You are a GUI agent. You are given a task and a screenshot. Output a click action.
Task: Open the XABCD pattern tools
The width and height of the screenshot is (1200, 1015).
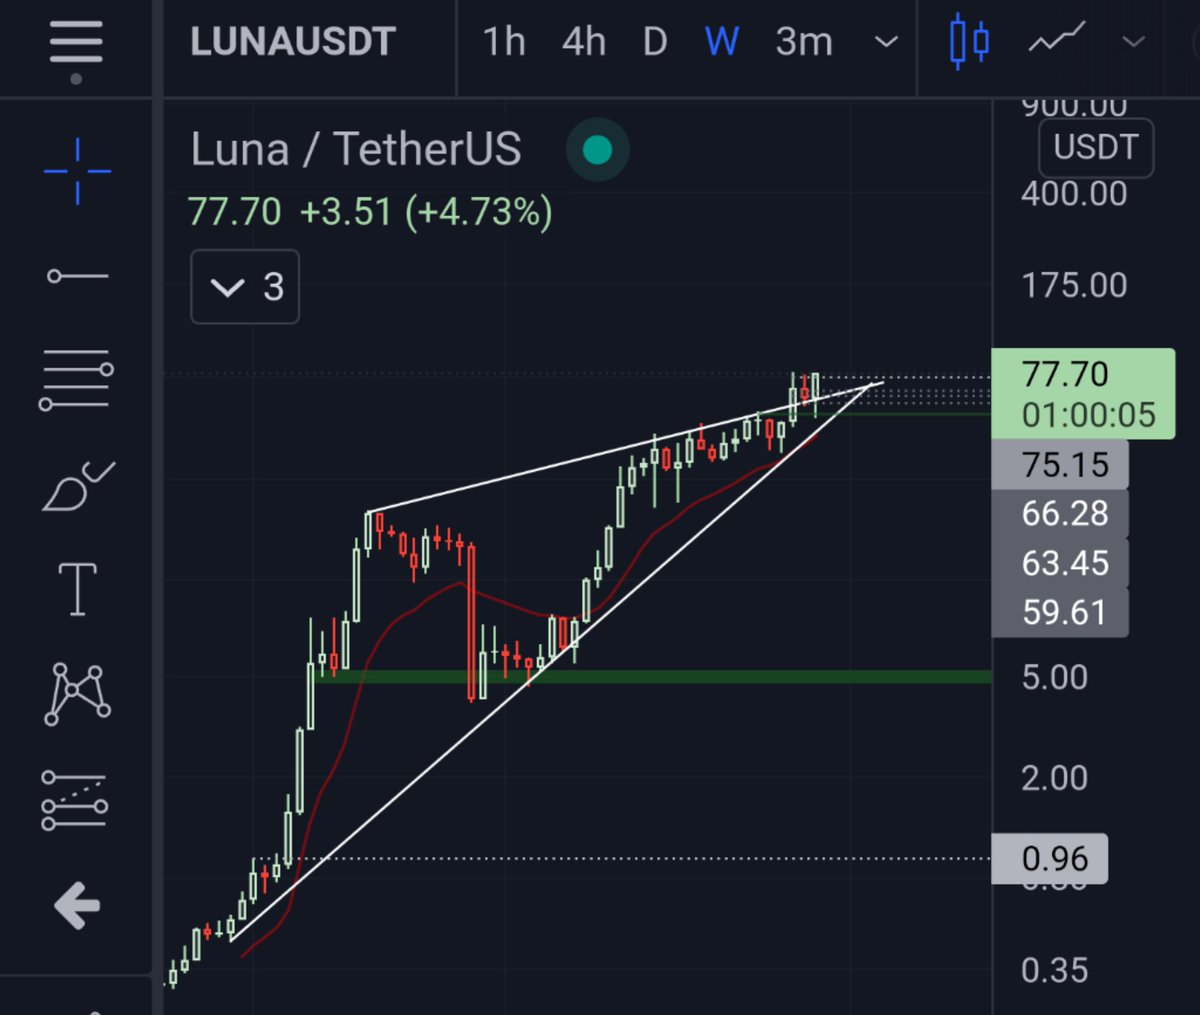(77, 693)
